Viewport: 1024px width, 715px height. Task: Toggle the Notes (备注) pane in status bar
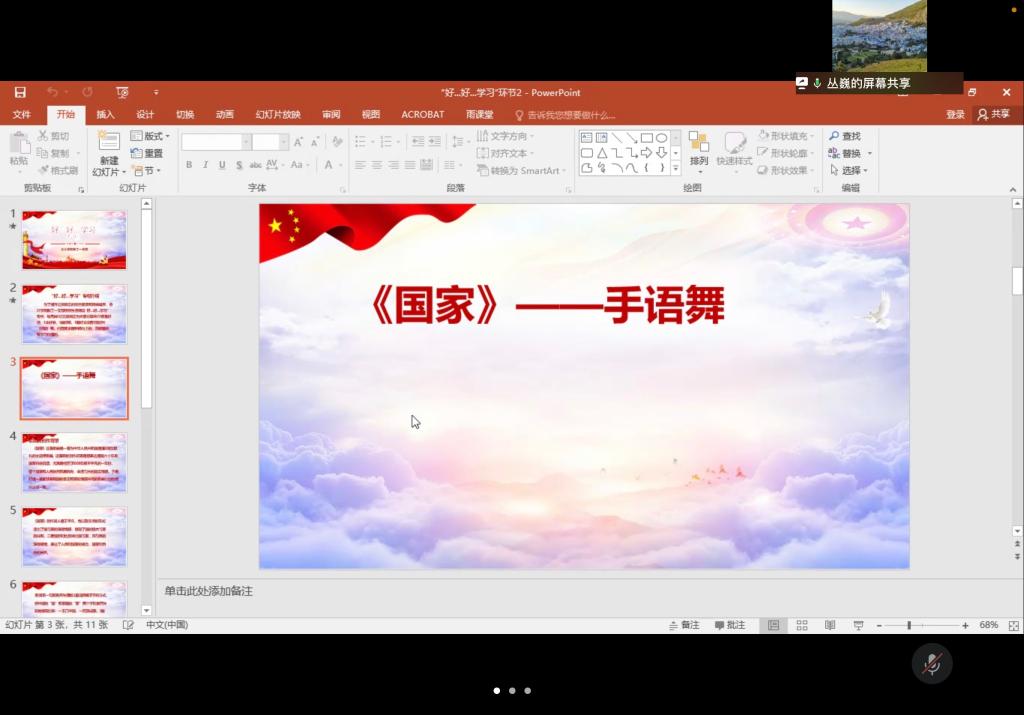(x=684, y=625)
